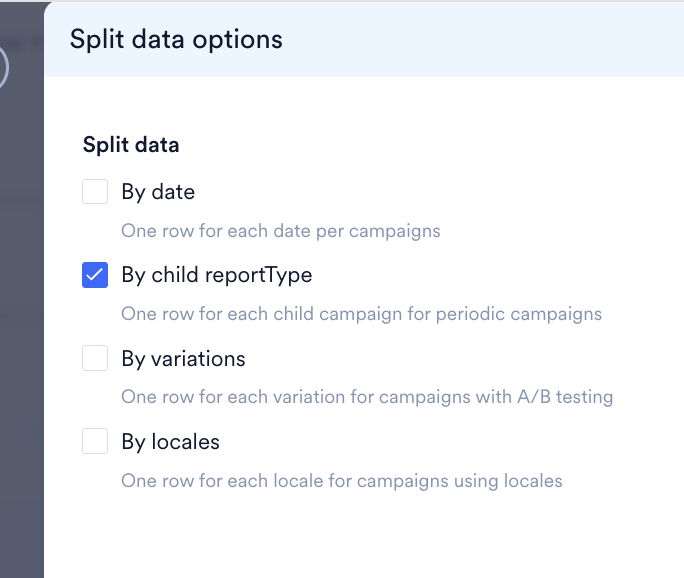The width and height of the screenshot is (684, 578).
Task: Click the A/B testing variation description
Action: click(366, 397)
